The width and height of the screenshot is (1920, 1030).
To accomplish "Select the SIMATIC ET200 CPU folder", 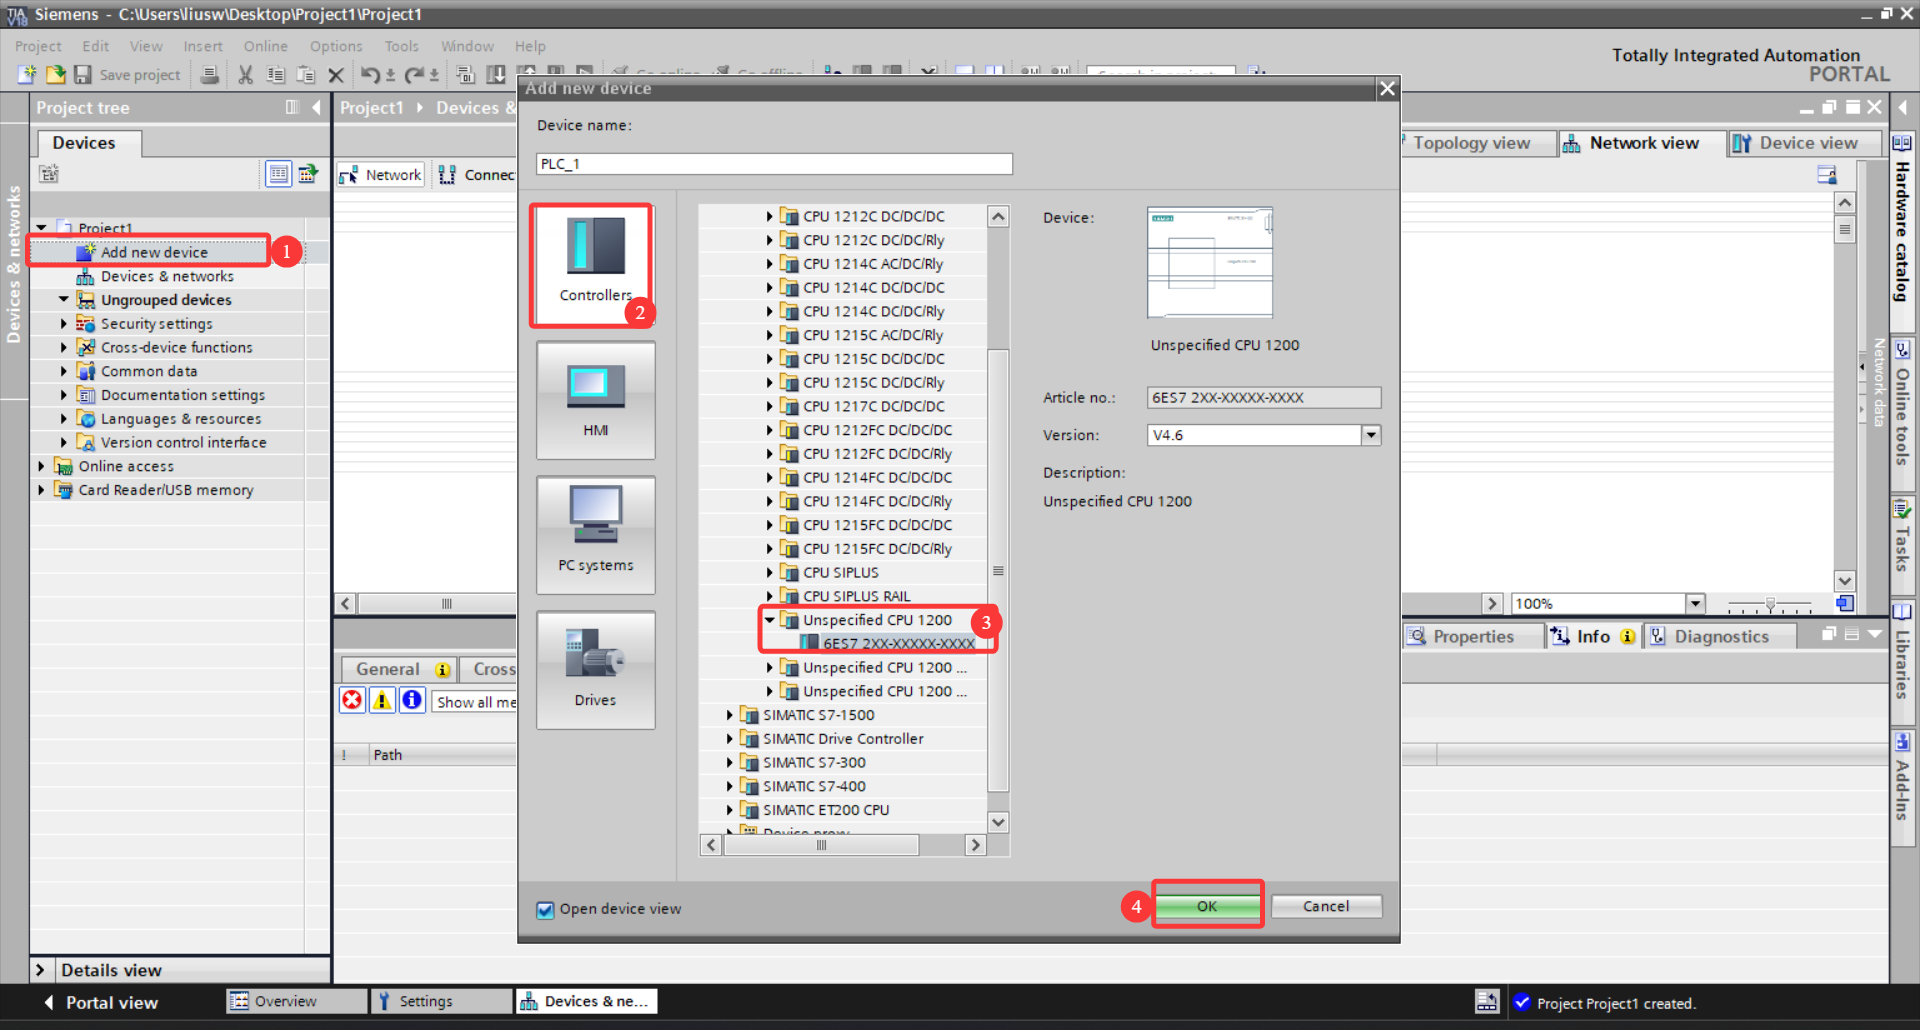I will point(825,810).
